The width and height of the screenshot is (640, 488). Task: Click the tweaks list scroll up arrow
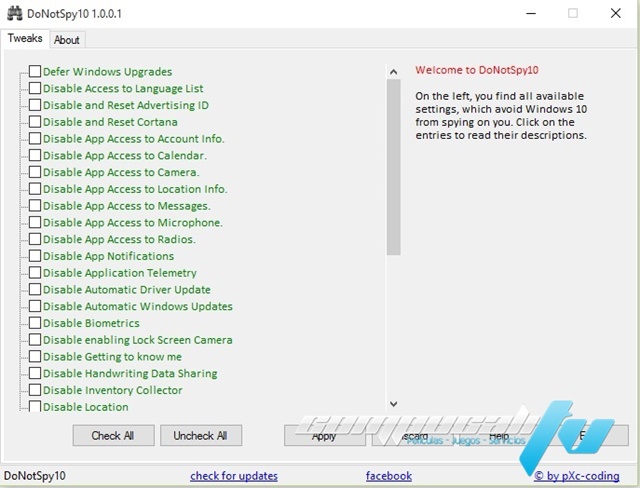393,72
